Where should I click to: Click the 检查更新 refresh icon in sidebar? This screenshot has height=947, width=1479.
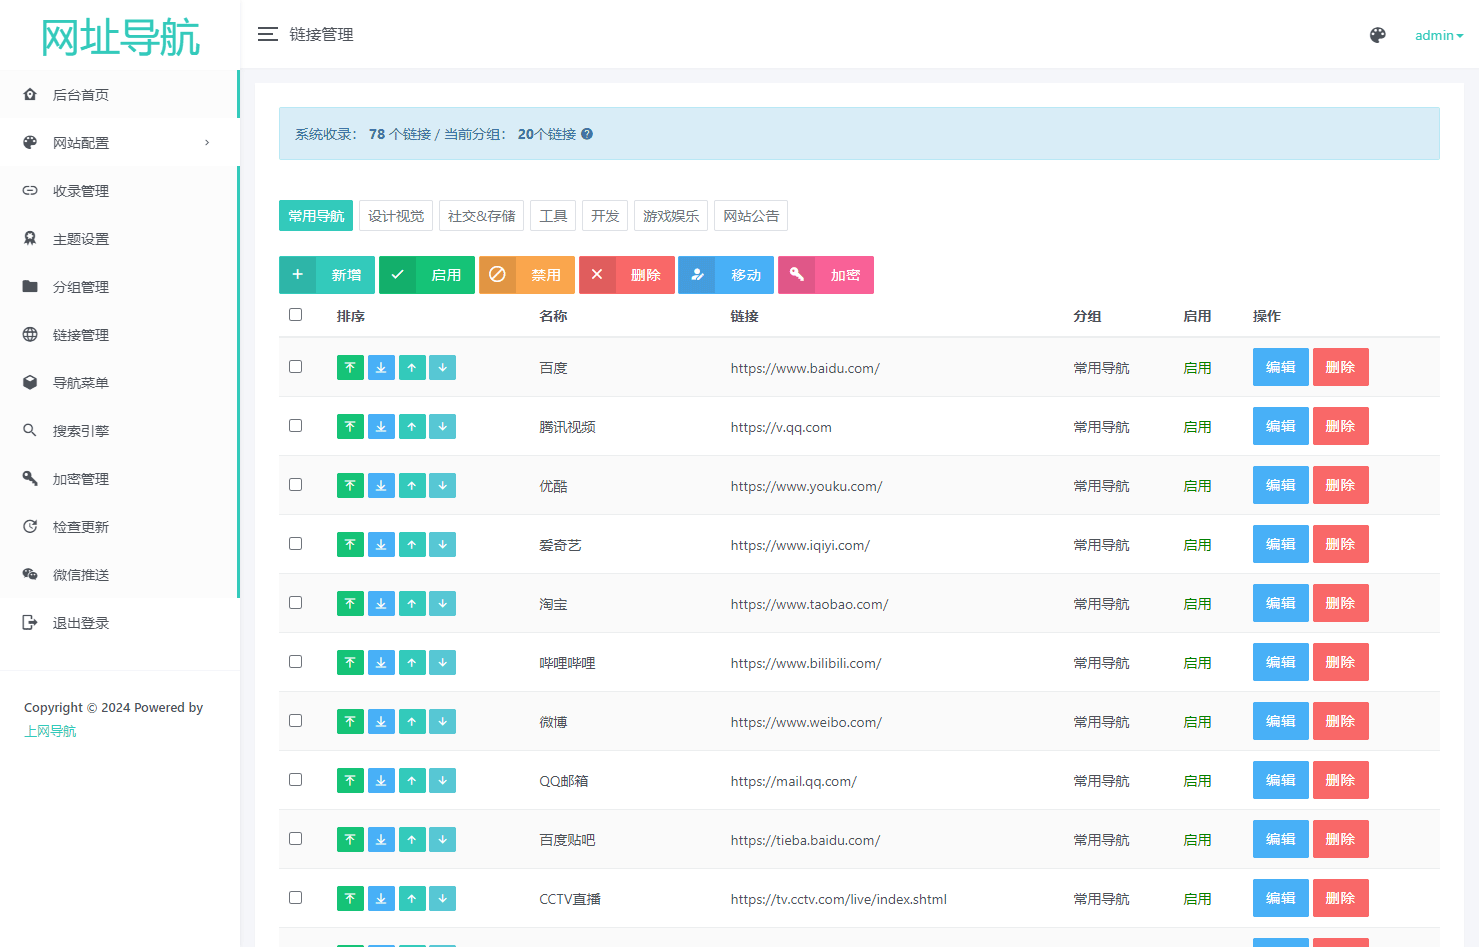pos(30,526)
